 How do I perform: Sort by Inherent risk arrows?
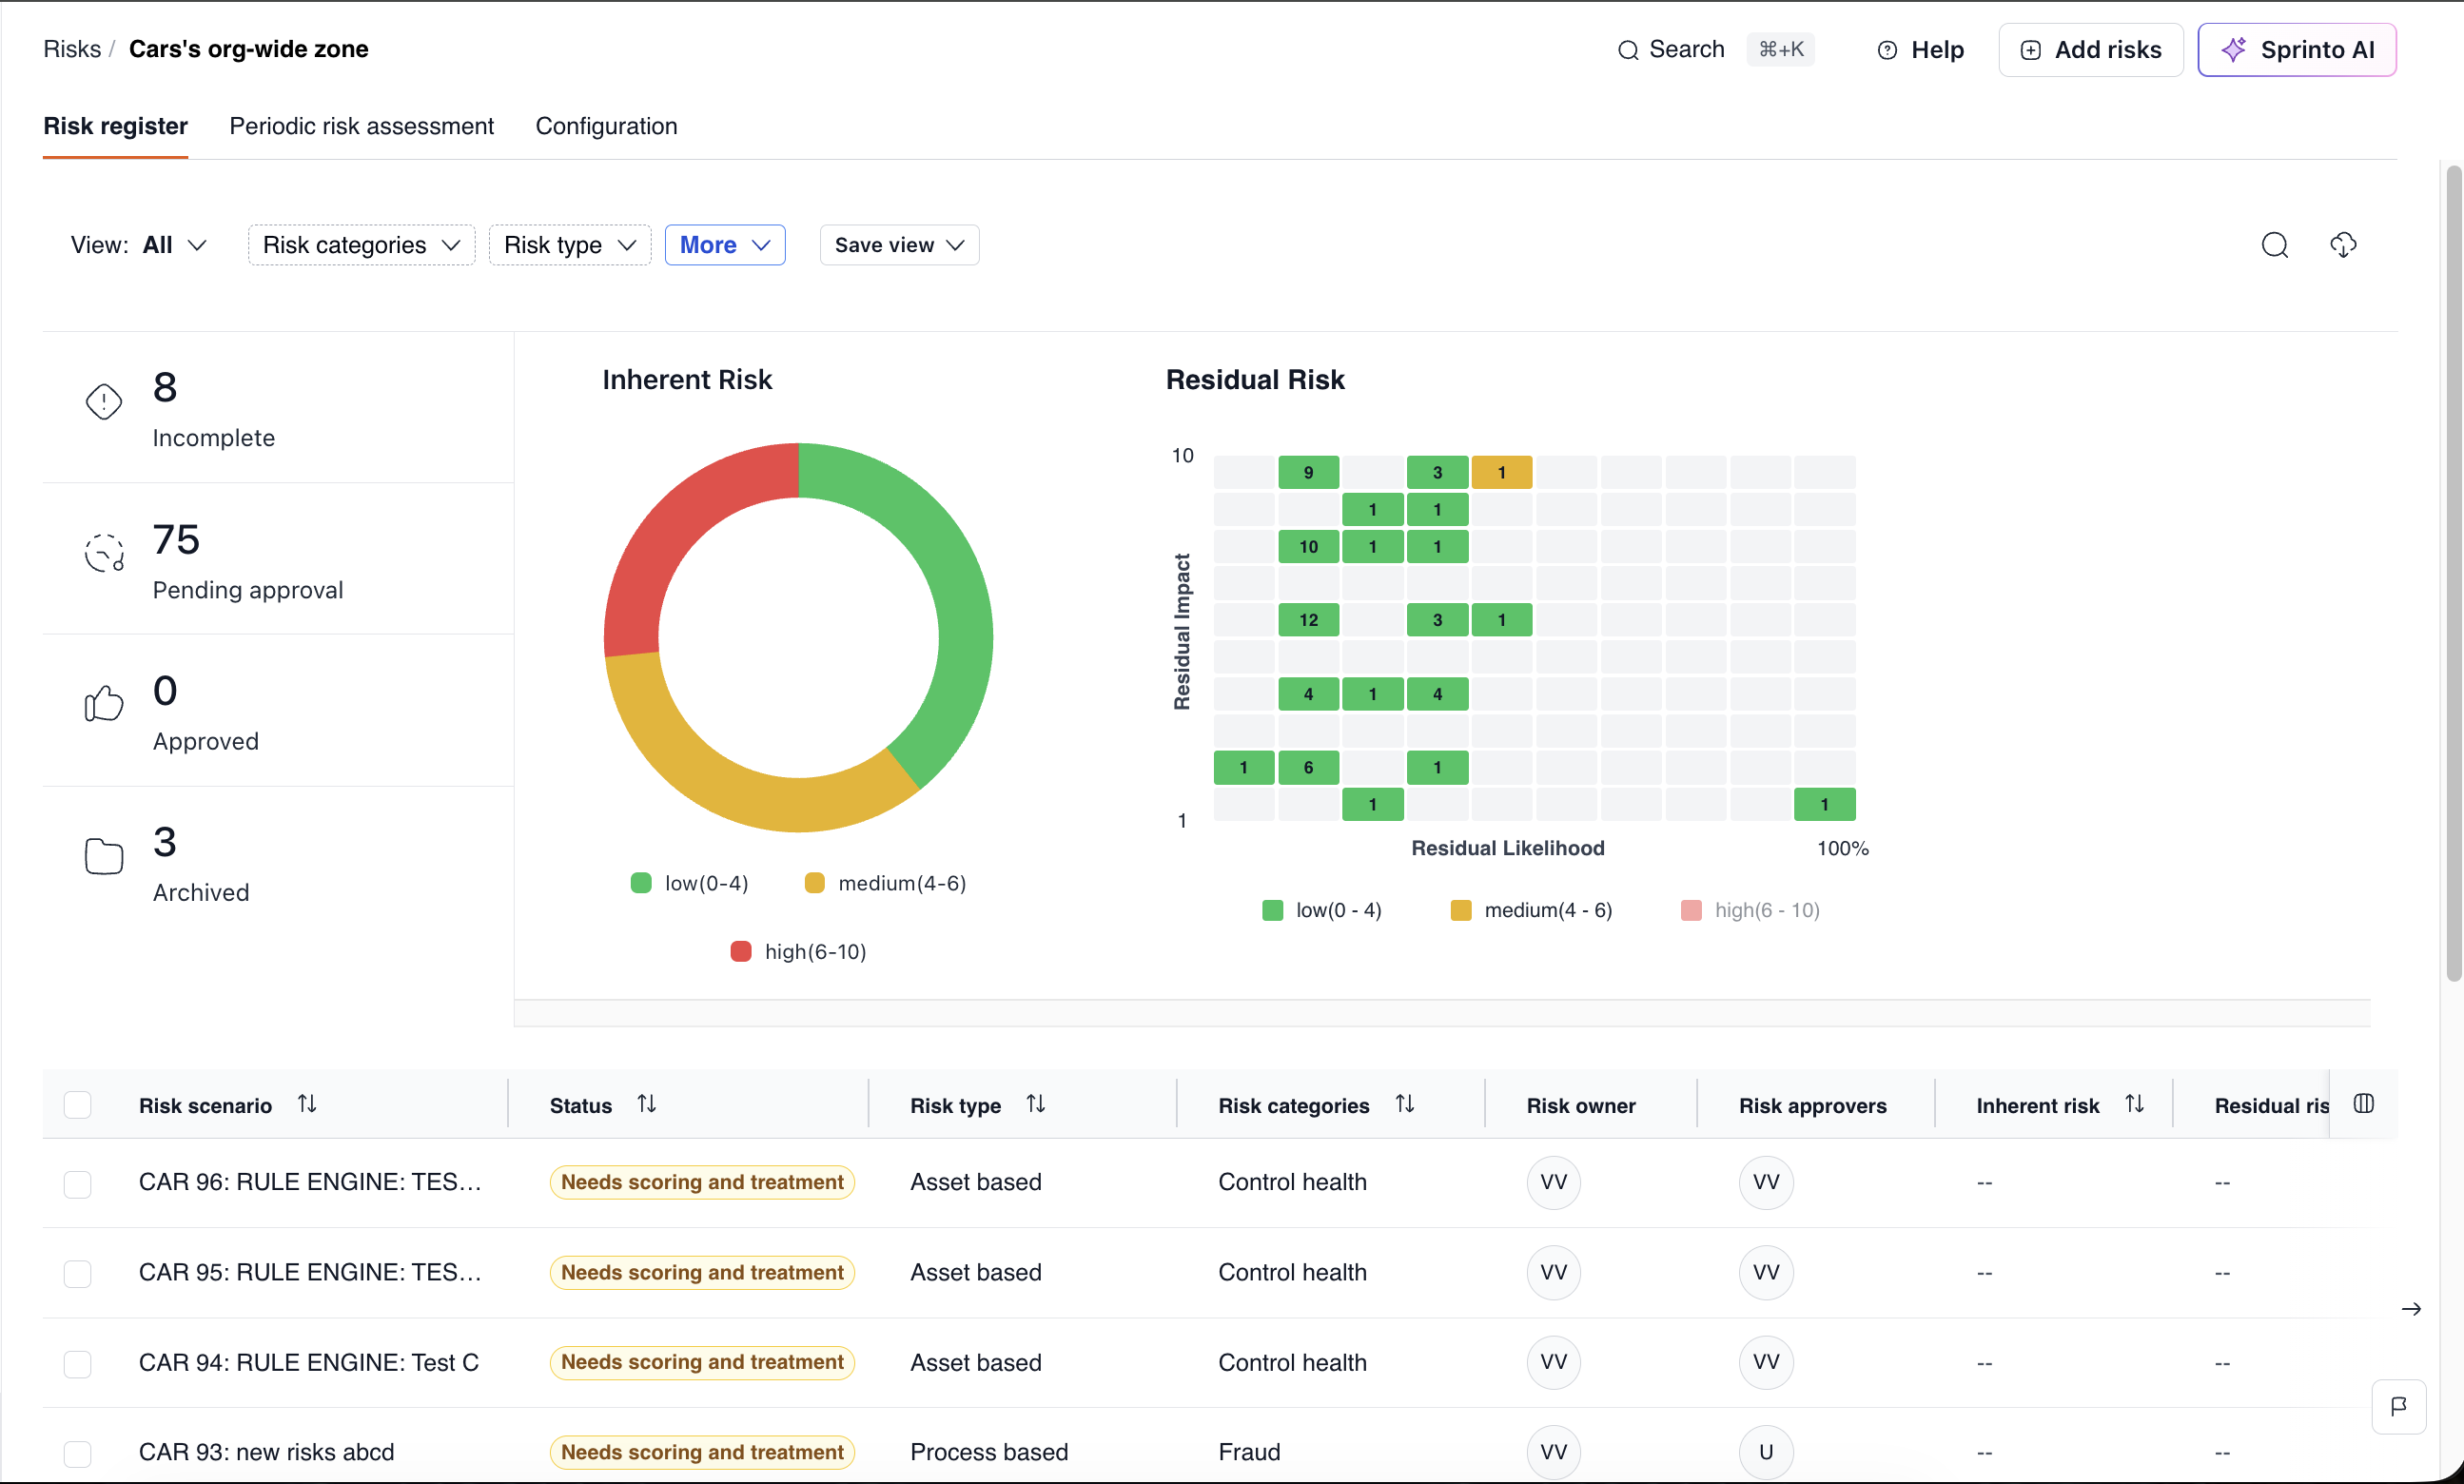click(2134, 1104)
